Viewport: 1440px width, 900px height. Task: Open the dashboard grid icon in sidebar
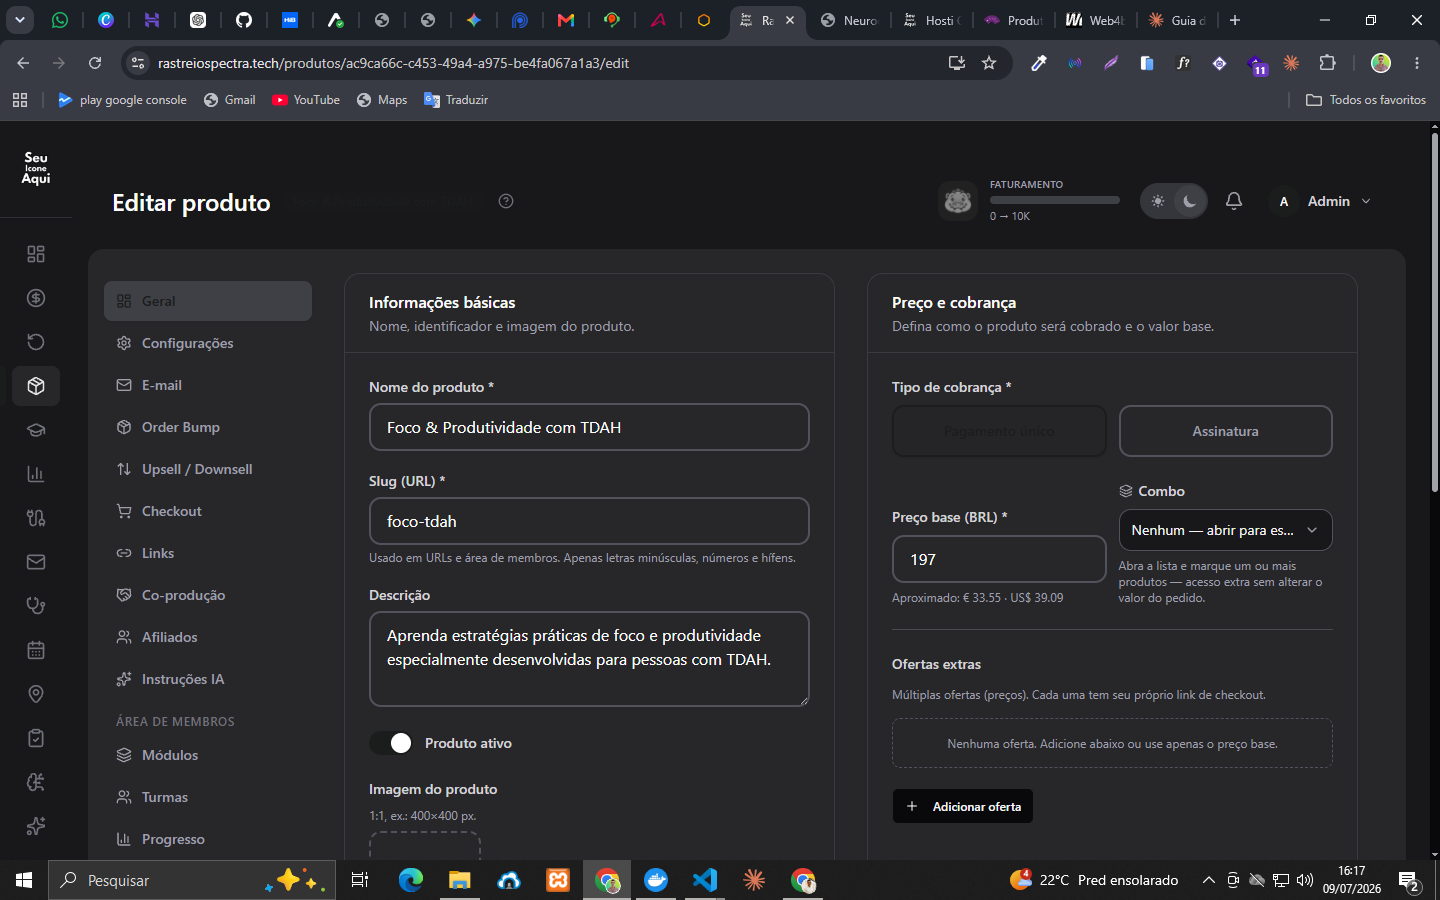click(x=36, y=254)
